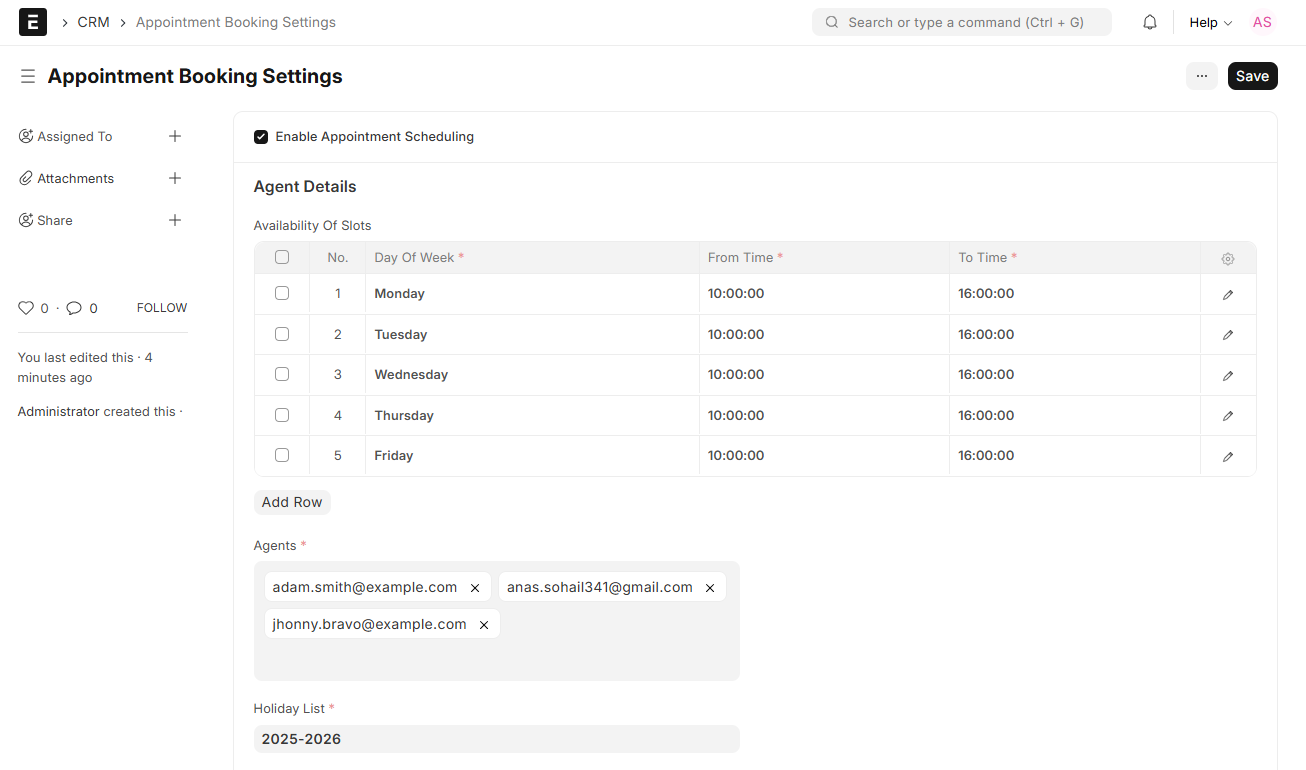The width and height of the screenshot is (1306, 770).
Task: Edit the Friday row with the pencil icon
Action: pyautogui.click(x=1228, y=456)
